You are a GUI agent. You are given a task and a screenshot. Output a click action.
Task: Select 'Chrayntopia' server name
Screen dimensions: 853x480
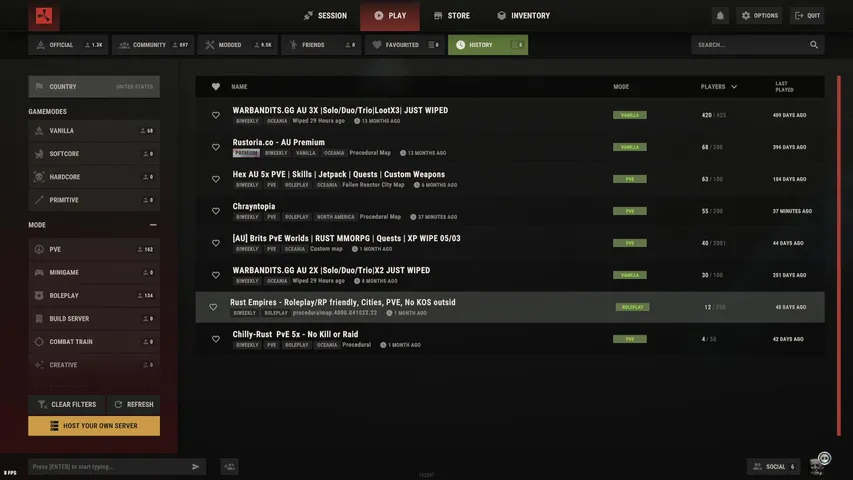pyautogui.click(x=254, y=206)
